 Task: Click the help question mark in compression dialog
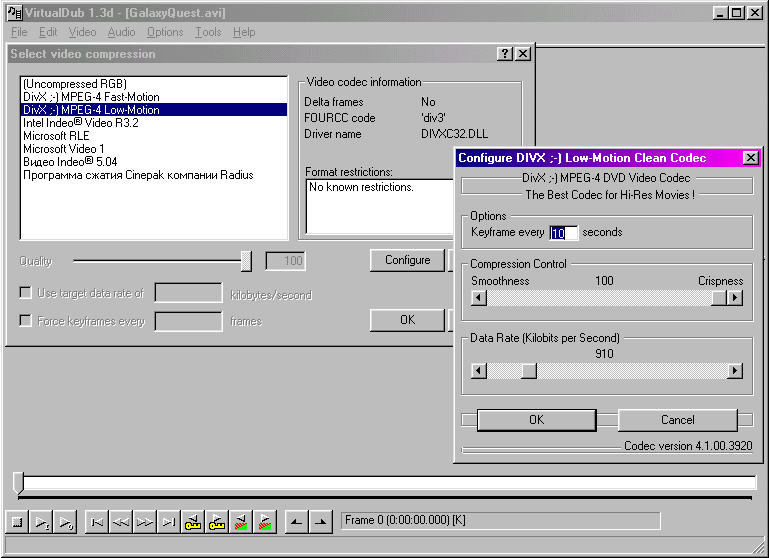[x=505, y=54]
